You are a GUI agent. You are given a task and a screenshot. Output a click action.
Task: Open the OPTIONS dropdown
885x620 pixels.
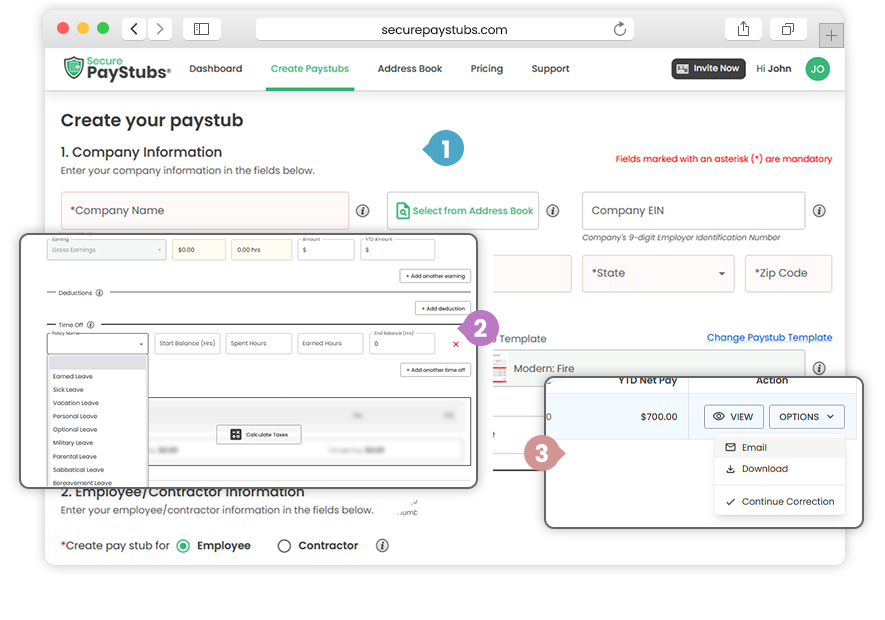[806, 417]
